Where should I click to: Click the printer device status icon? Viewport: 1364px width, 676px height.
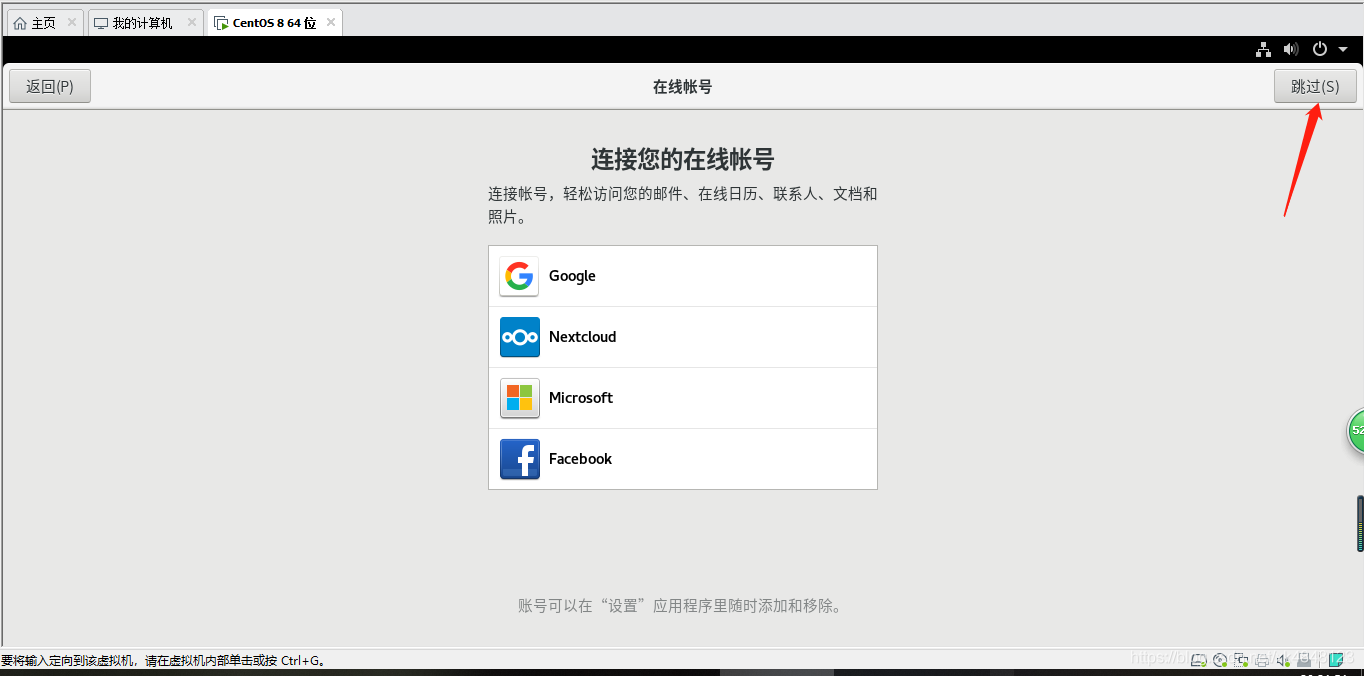(x=1262, y=660)
